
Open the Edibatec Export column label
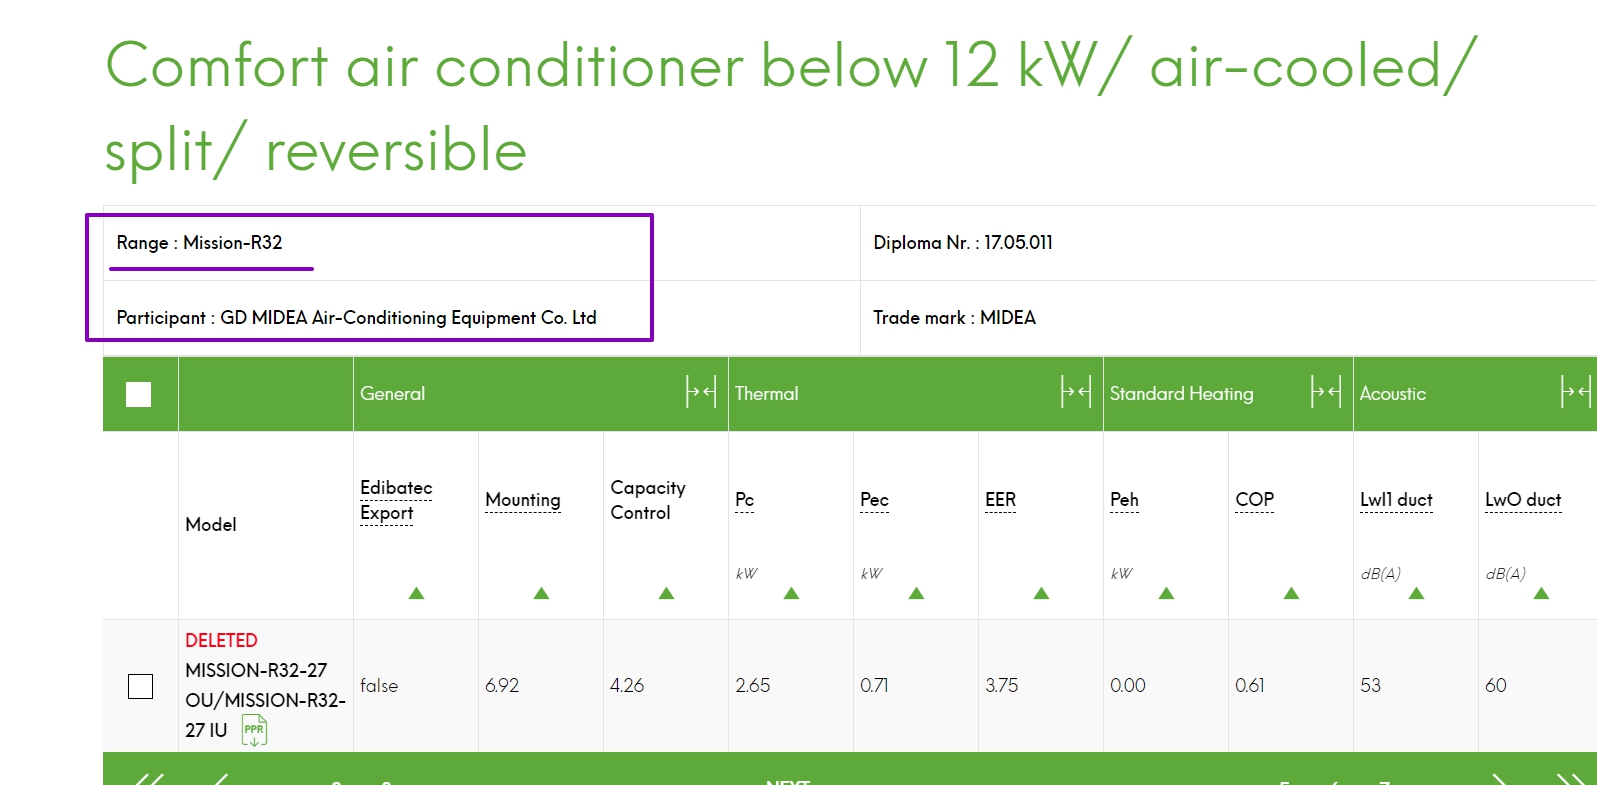tap(396, 500)
